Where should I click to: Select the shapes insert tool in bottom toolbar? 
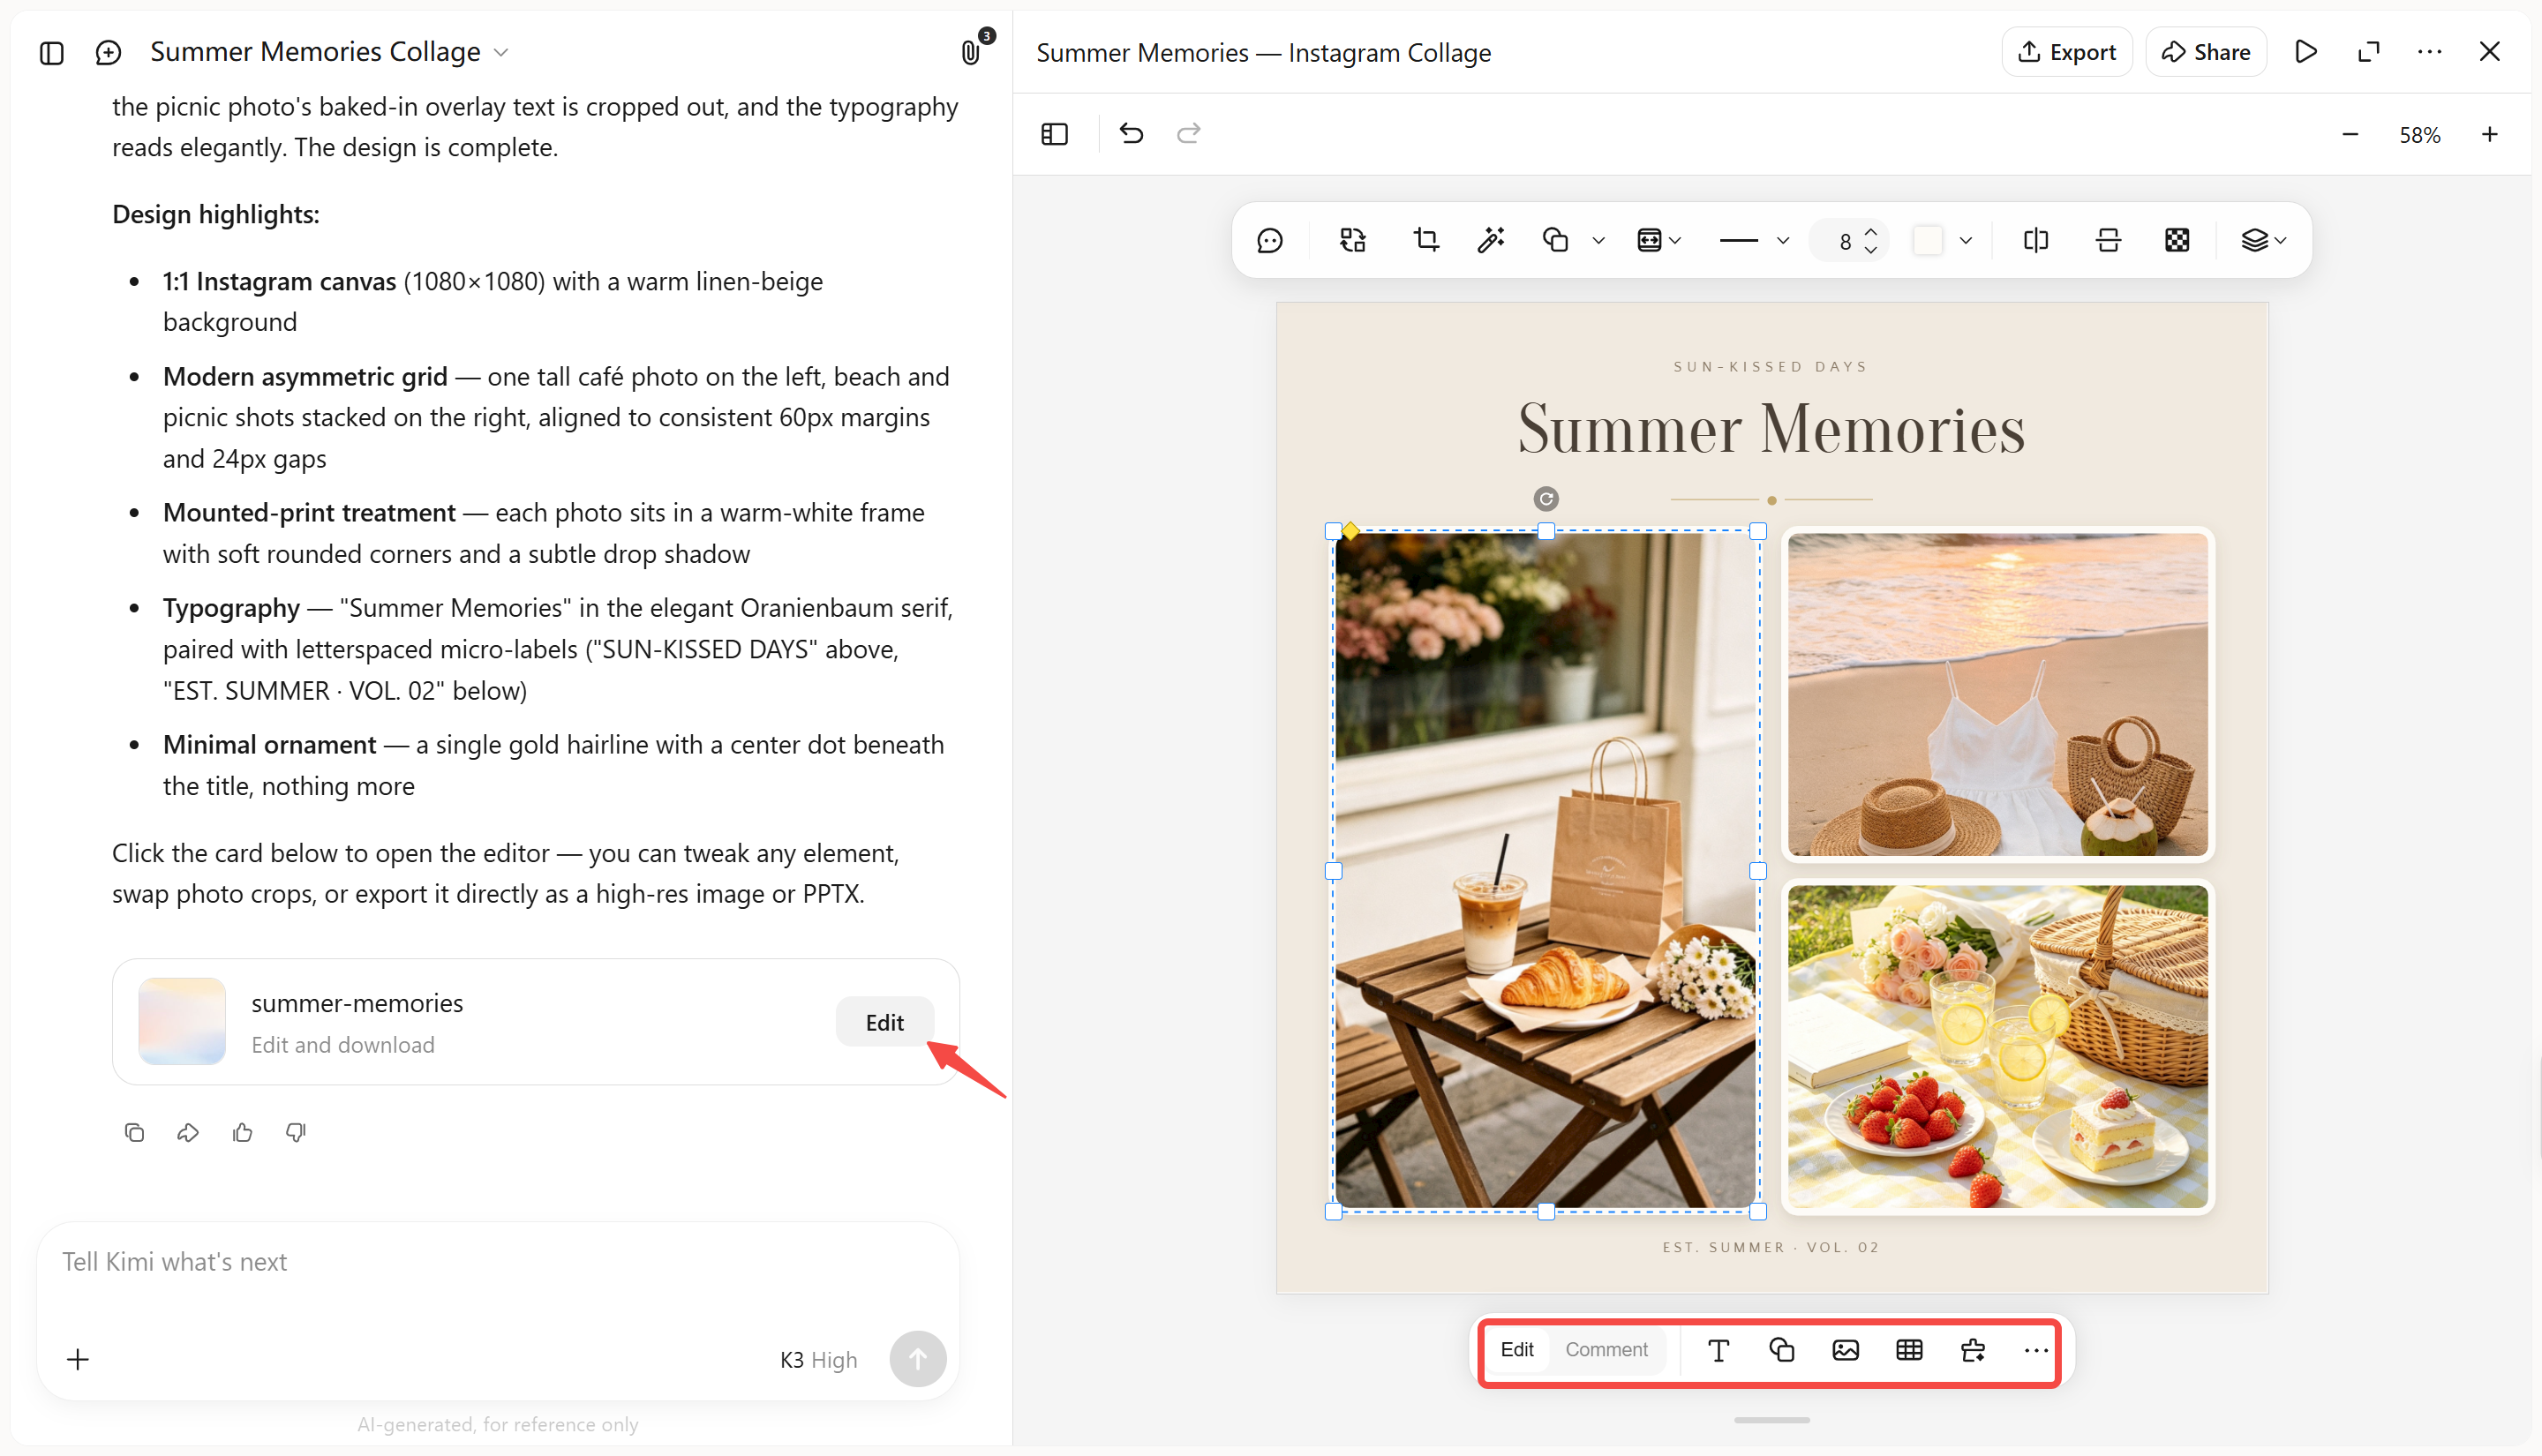tap(1782, 1350)
